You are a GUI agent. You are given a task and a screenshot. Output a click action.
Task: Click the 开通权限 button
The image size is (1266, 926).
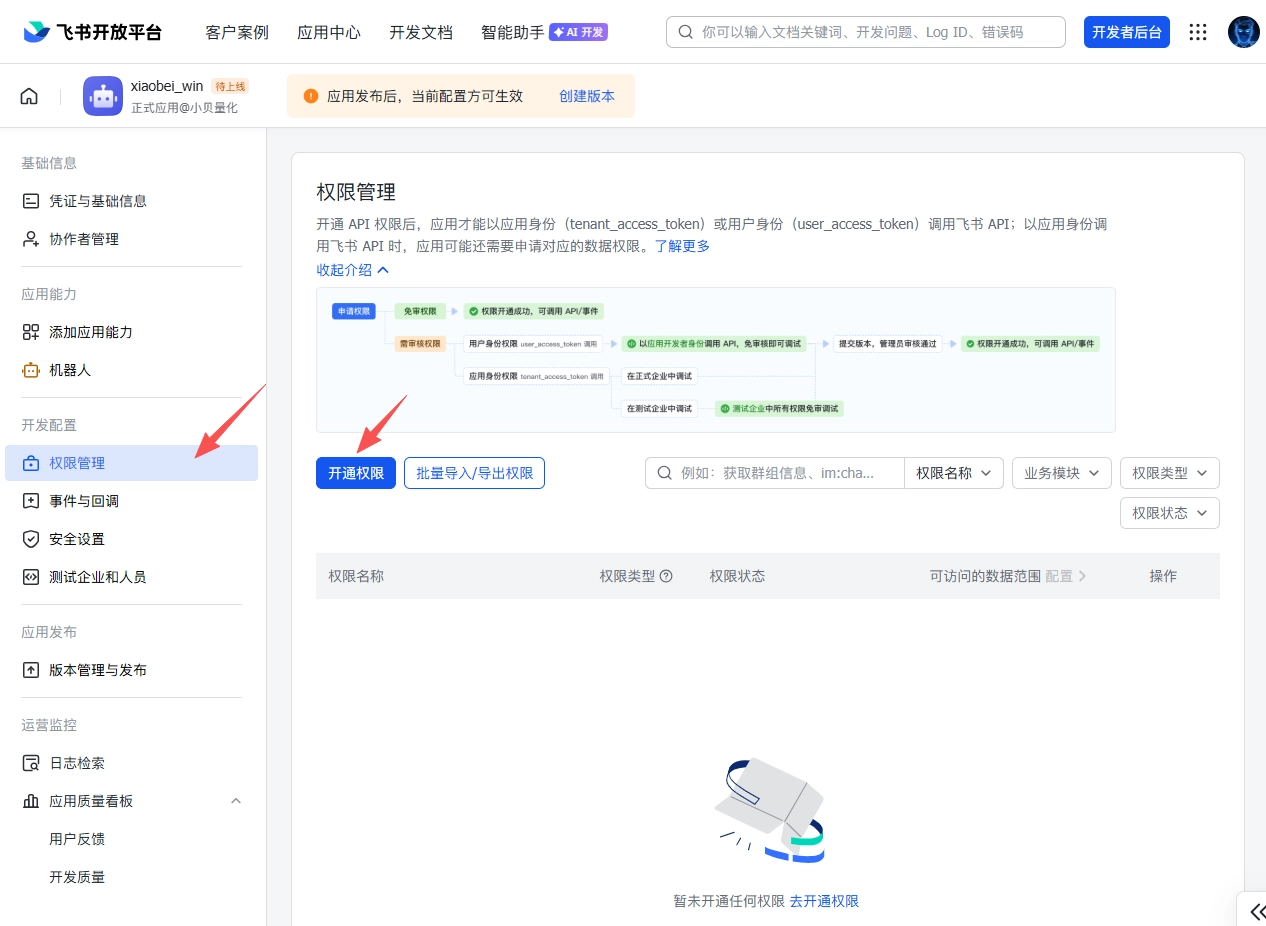tap(355, 472)
